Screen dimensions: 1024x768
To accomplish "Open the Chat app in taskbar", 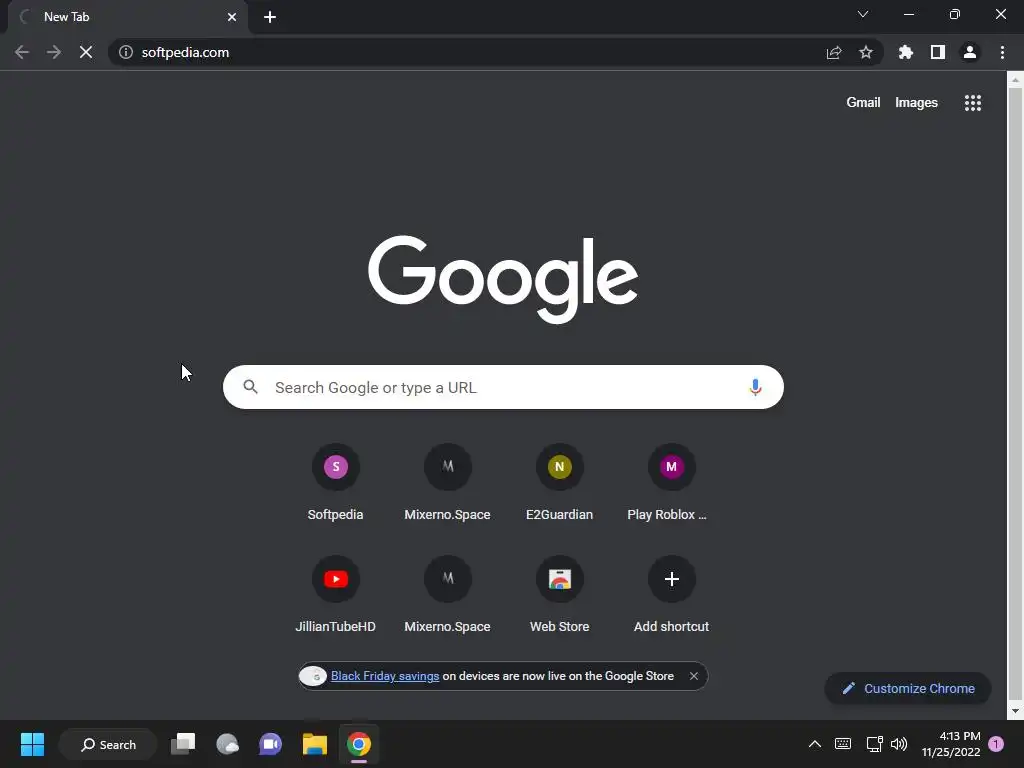I will (x=270, y=744).
